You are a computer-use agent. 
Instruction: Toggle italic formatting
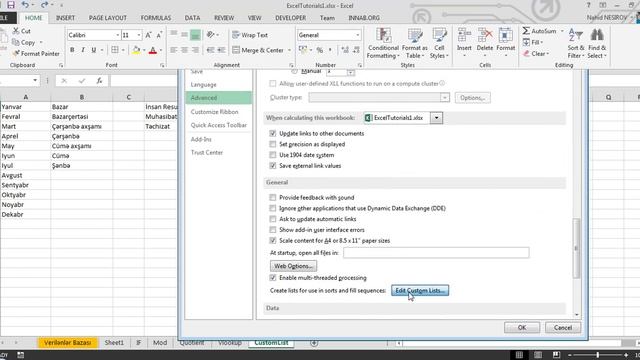click(83, 50)
